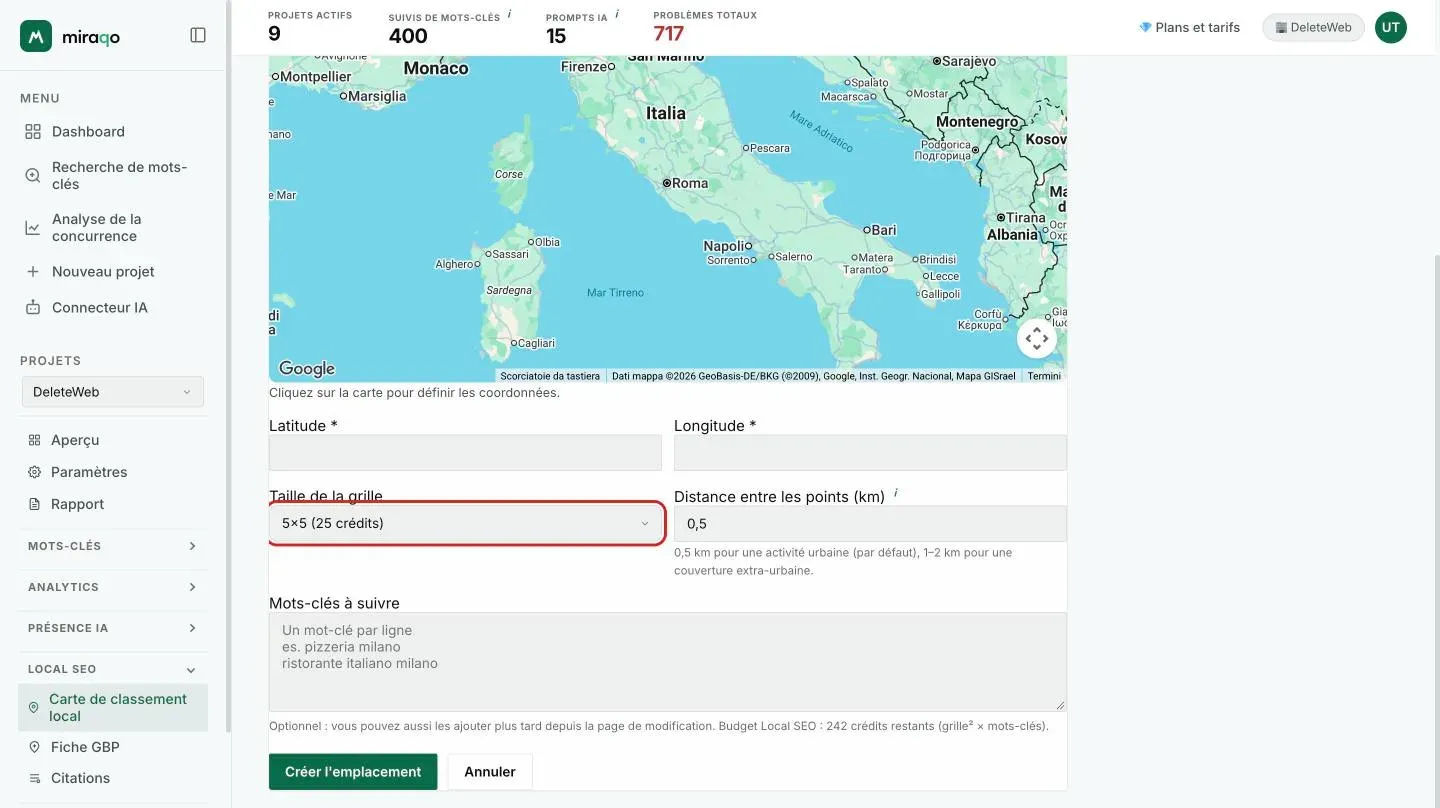
Task: Click the Paramètres gear icon
Action: point(34,472)
